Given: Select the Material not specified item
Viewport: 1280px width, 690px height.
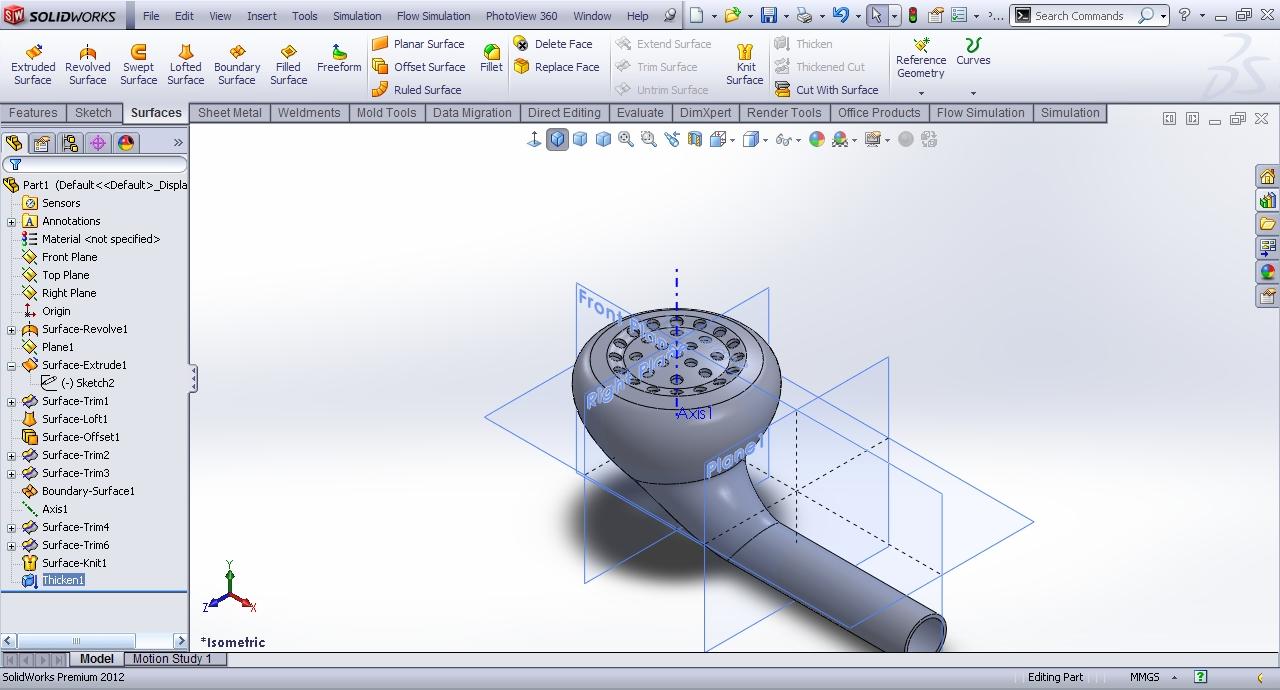Looking at the screenshot, I should tap(100, 239).
